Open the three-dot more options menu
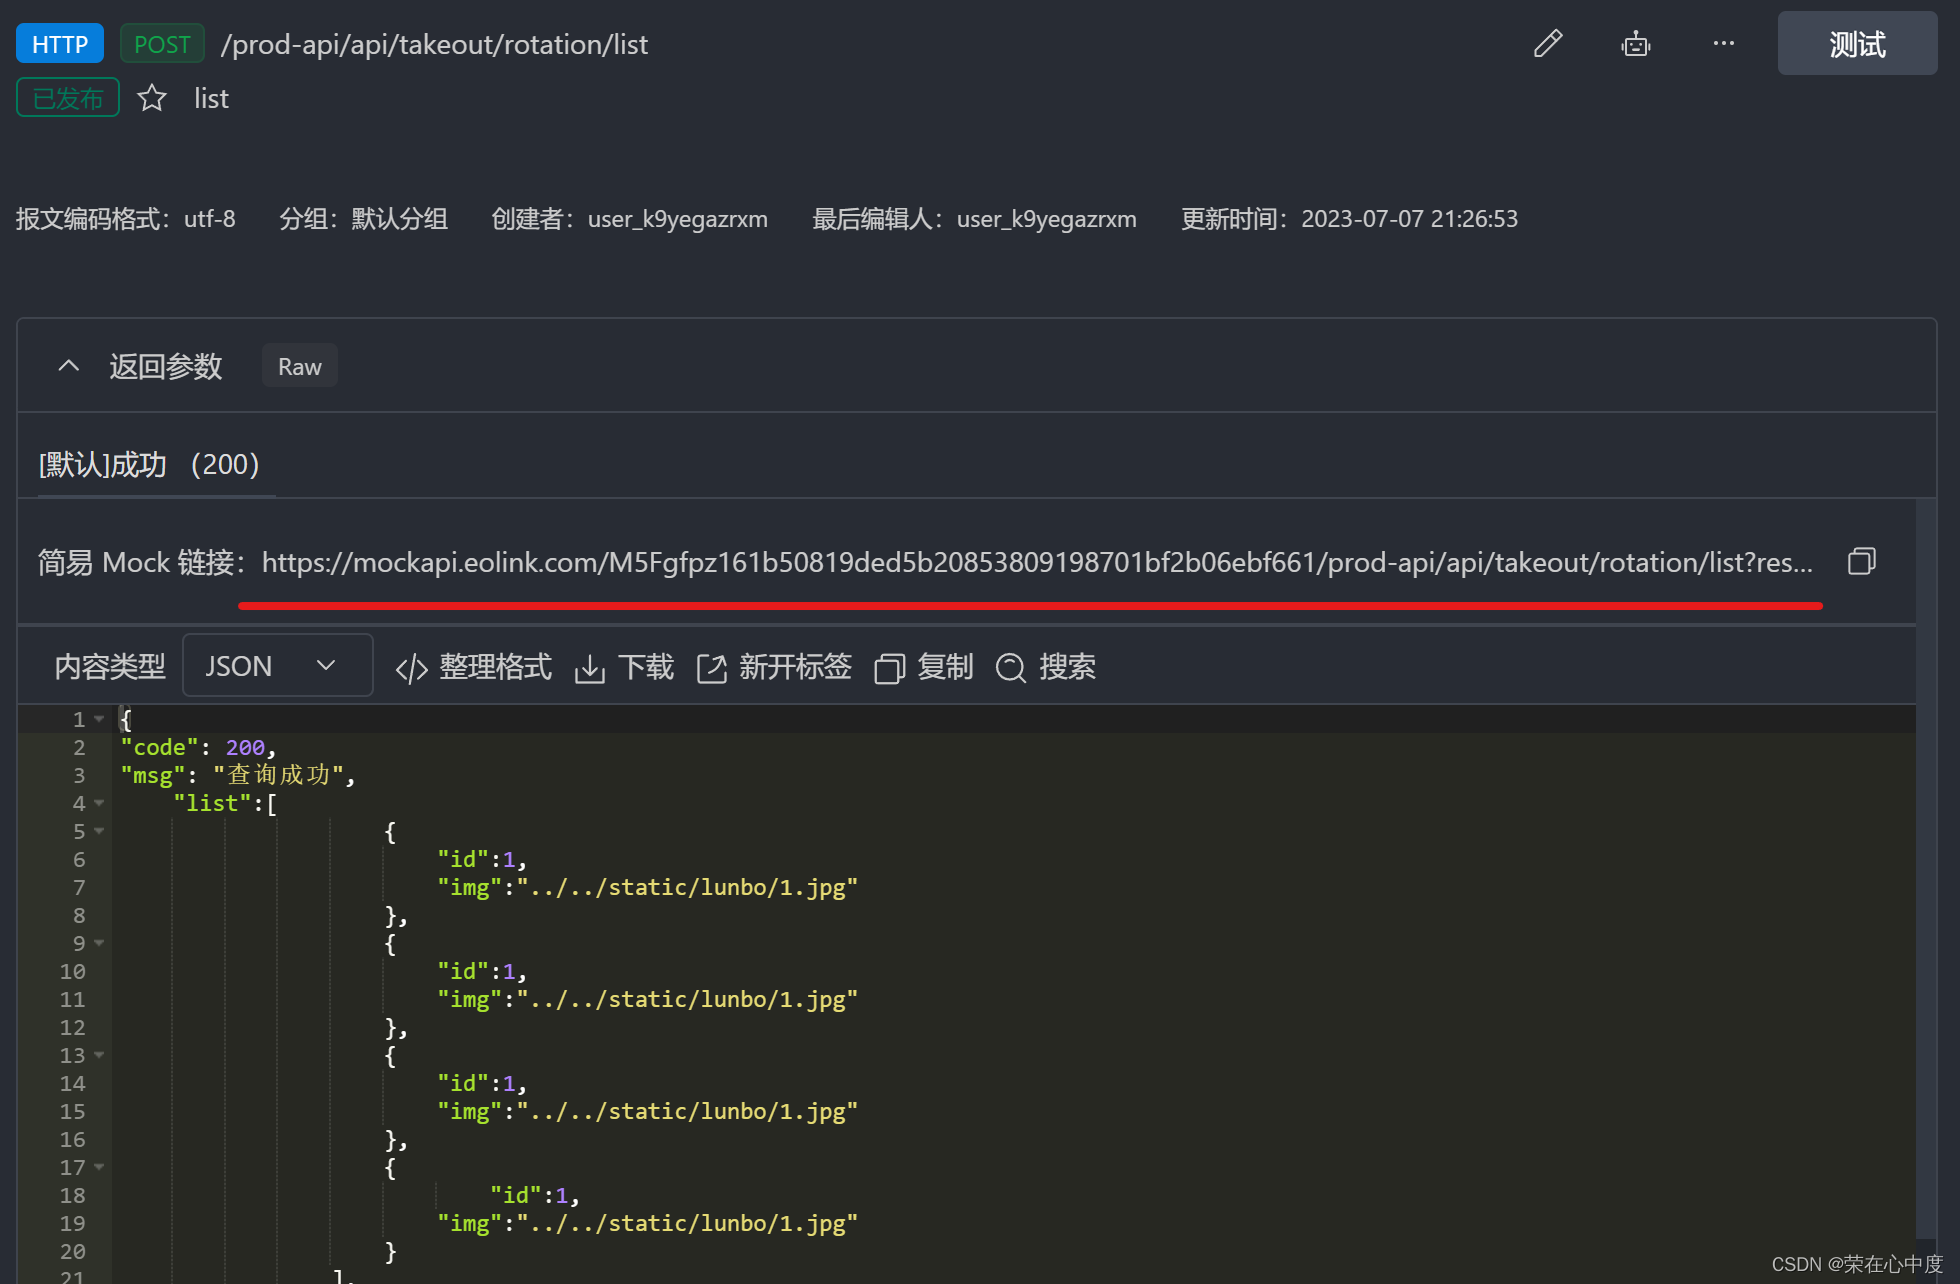Image resolution: width=1960 pixels, height=1284 pixels. point(1723,44)
